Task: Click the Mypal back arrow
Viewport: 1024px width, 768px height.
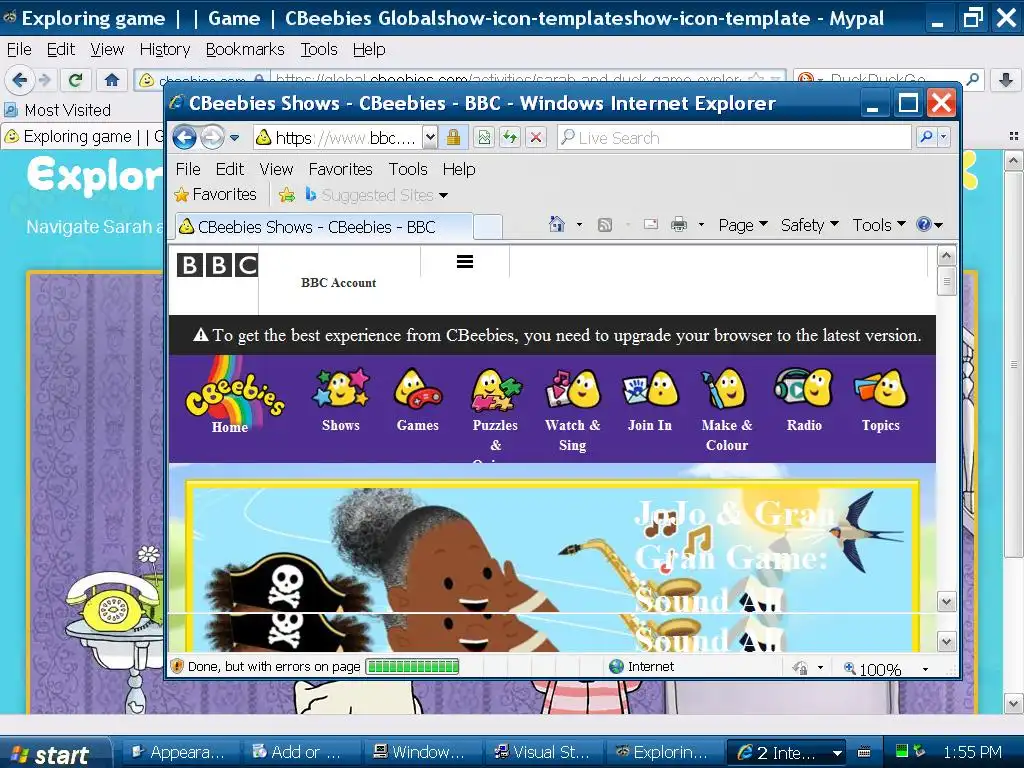Action: click(x=20, y=80)
